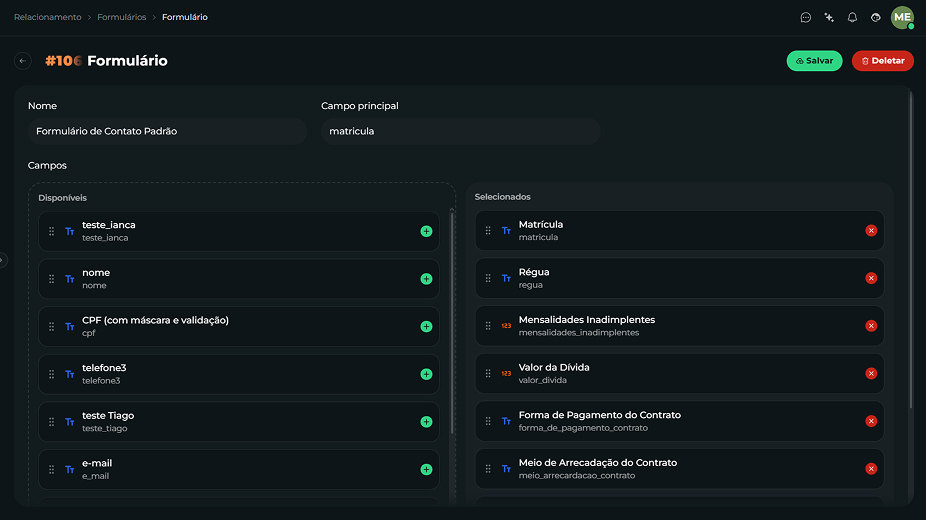
Task: Add the telefone3 field
Action: [x=426, y=374]
